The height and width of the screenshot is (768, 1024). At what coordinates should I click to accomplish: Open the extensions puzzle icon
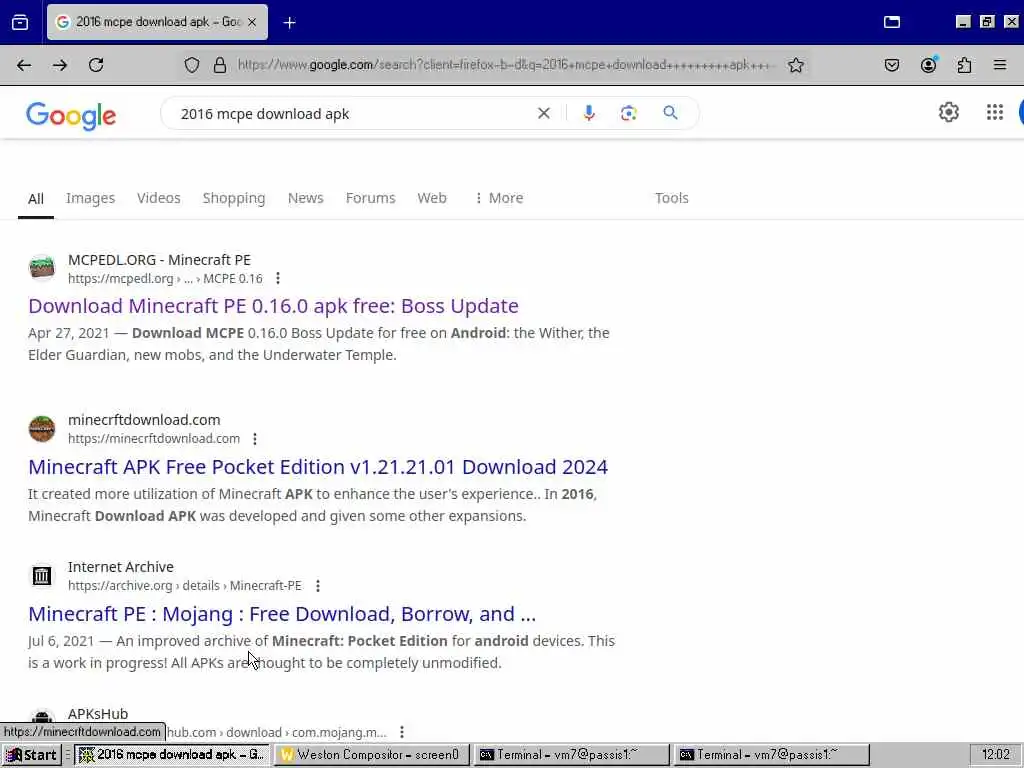(965, 65)
